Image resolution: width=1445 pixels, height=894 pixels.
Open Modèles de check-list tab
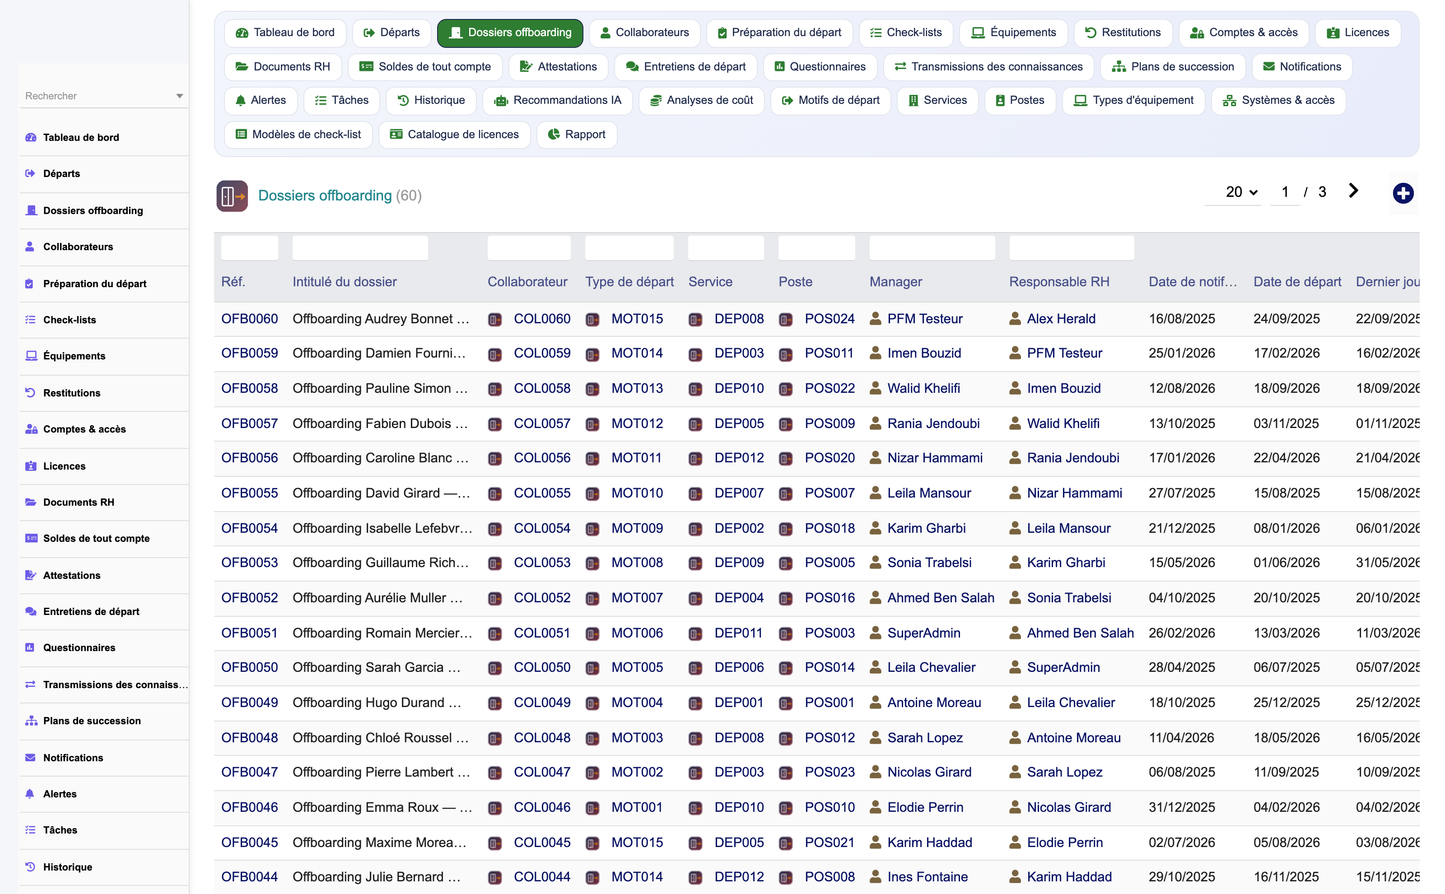[x=298, y=135]
